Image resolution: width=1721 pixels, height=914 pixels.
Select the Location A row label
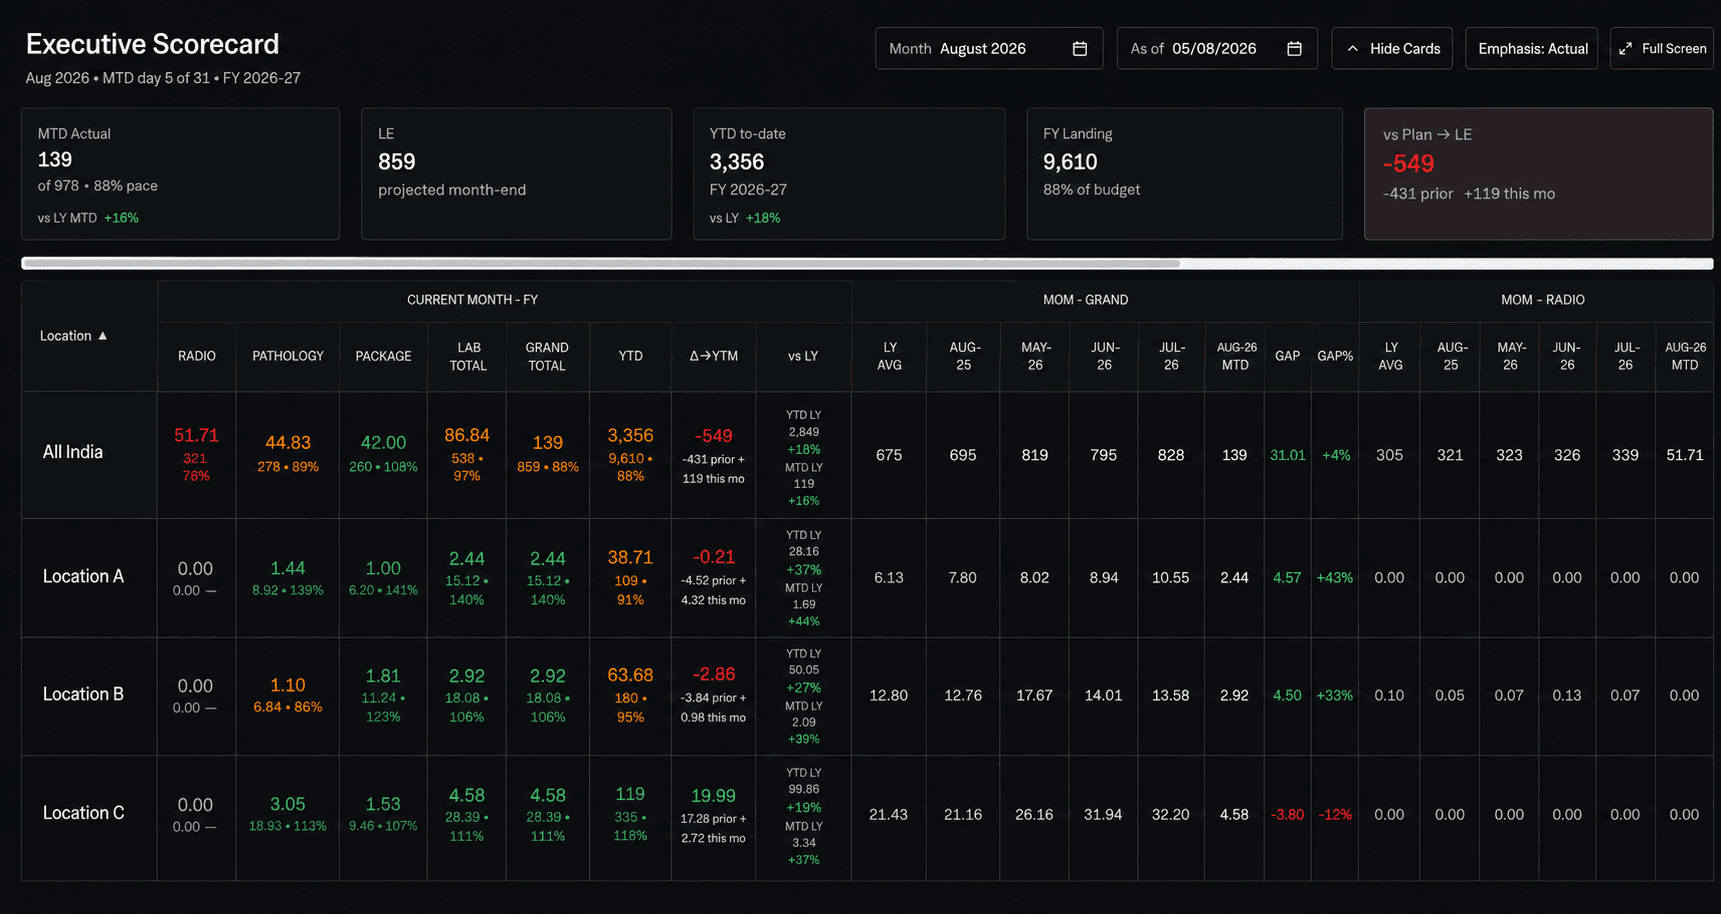[83, 576]
